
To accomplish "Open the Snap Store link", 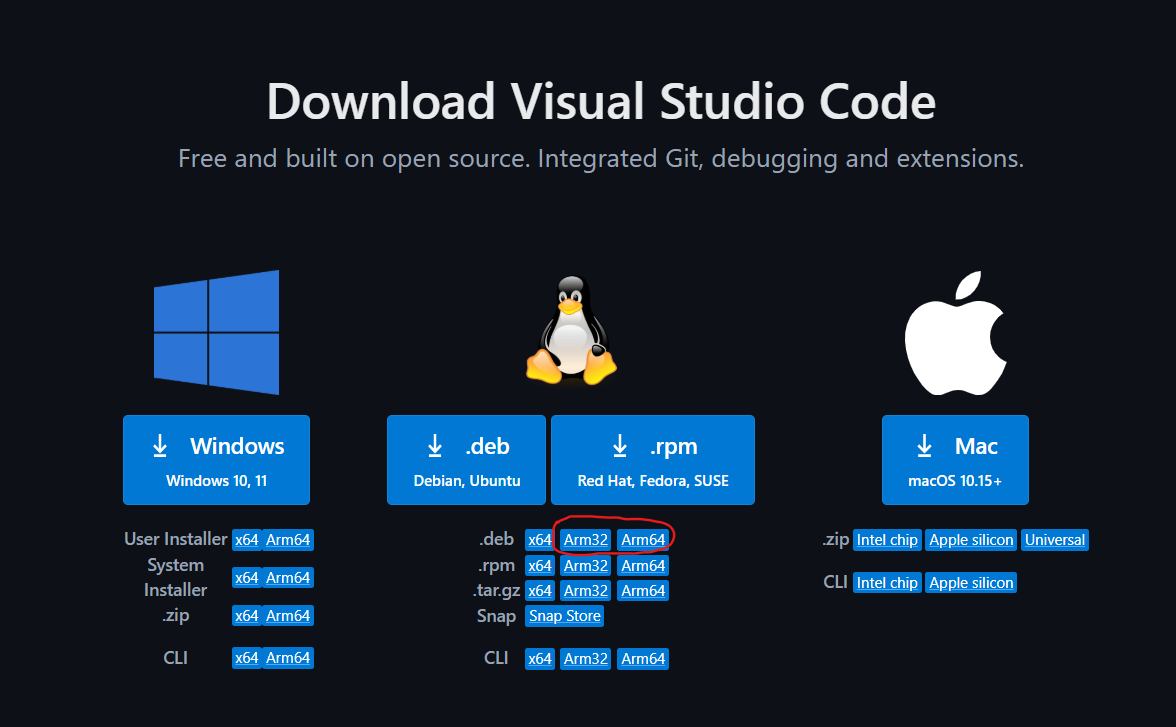I will point(565,616).
